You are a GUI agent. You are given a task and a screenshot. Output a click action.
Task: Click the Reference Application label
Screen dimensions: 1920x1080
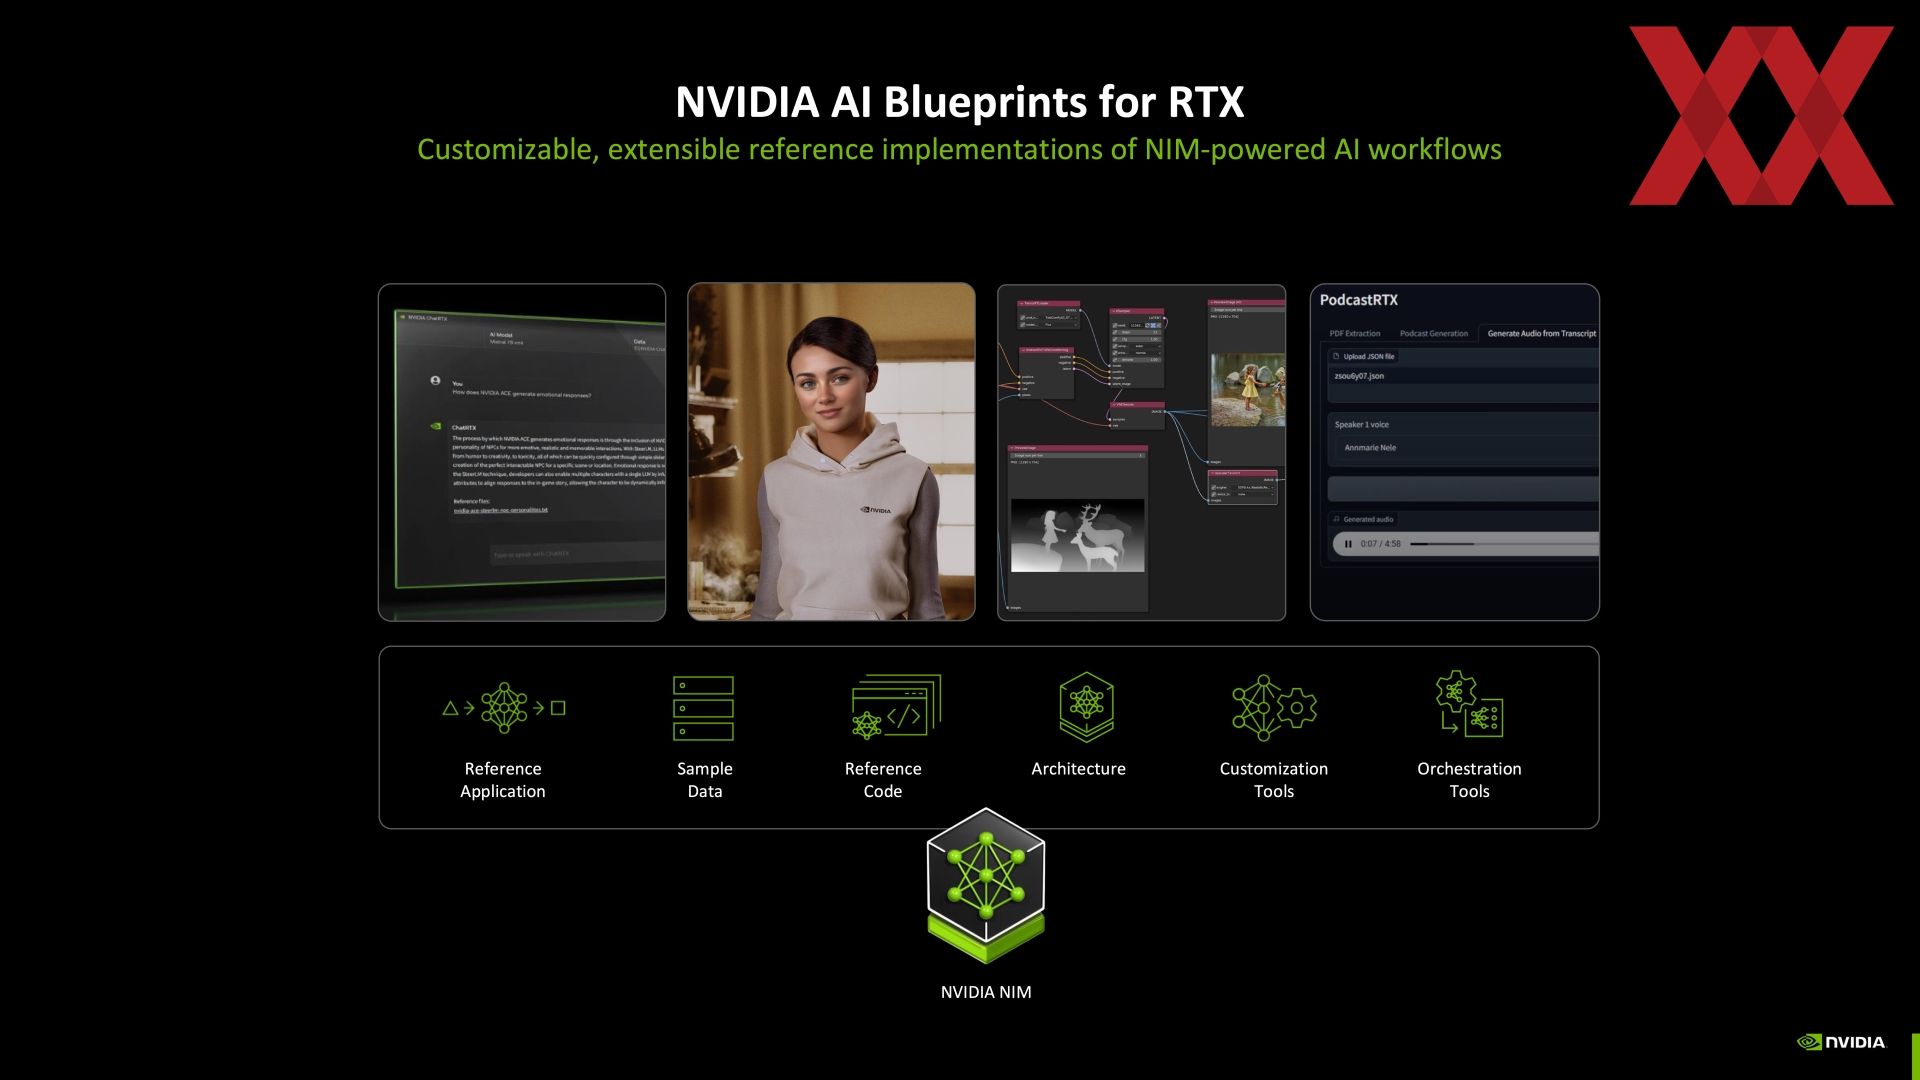click(x=503, y=780)
